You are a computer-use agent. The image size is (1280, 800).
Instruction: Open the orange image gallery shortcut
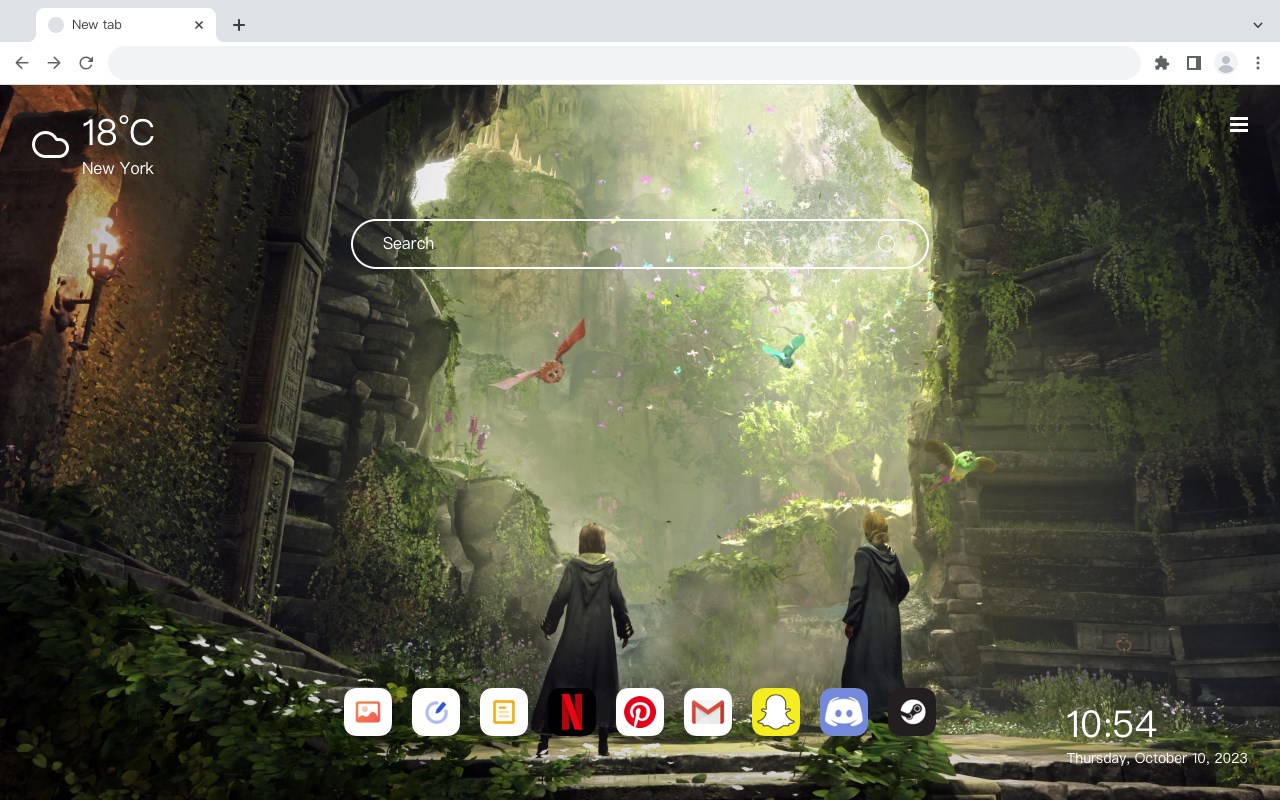click(368, 712)
